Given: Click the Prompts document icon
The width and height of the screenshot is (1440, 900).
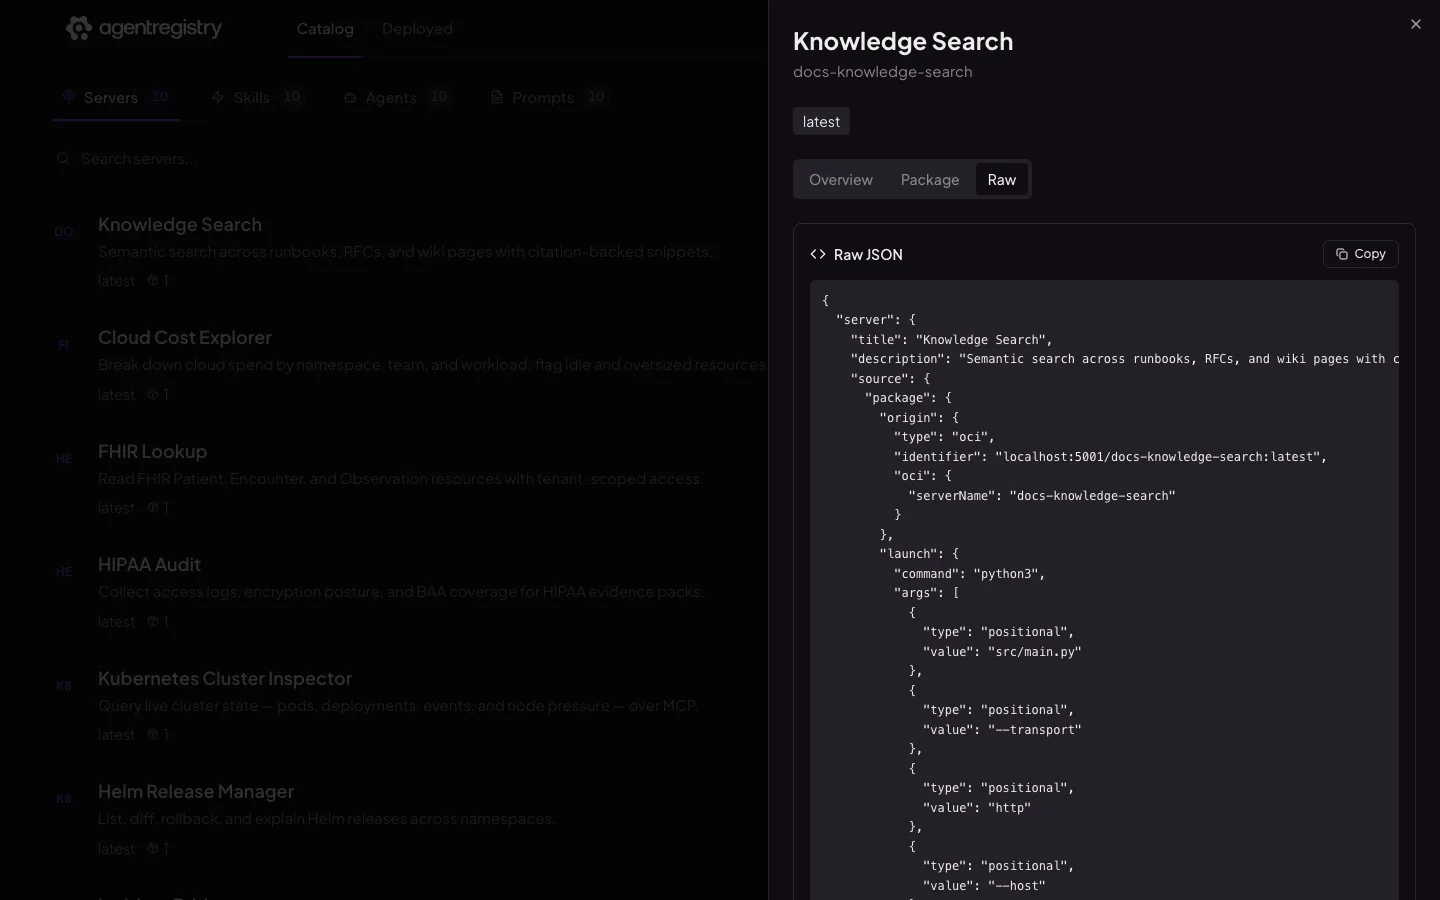Looking at the screenshot, I should 496,97.
